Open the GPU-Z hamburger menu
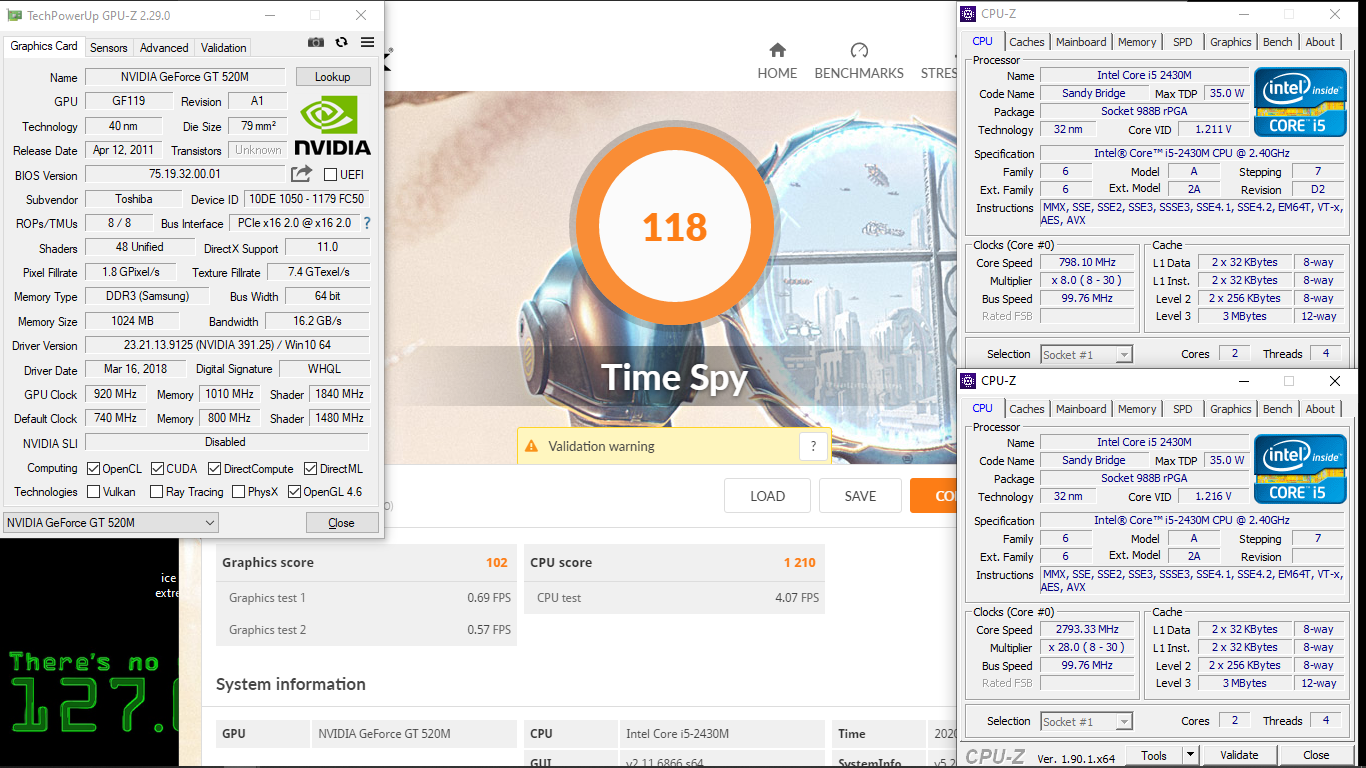This screenshot has width=1366, height=768. point(367,42)
